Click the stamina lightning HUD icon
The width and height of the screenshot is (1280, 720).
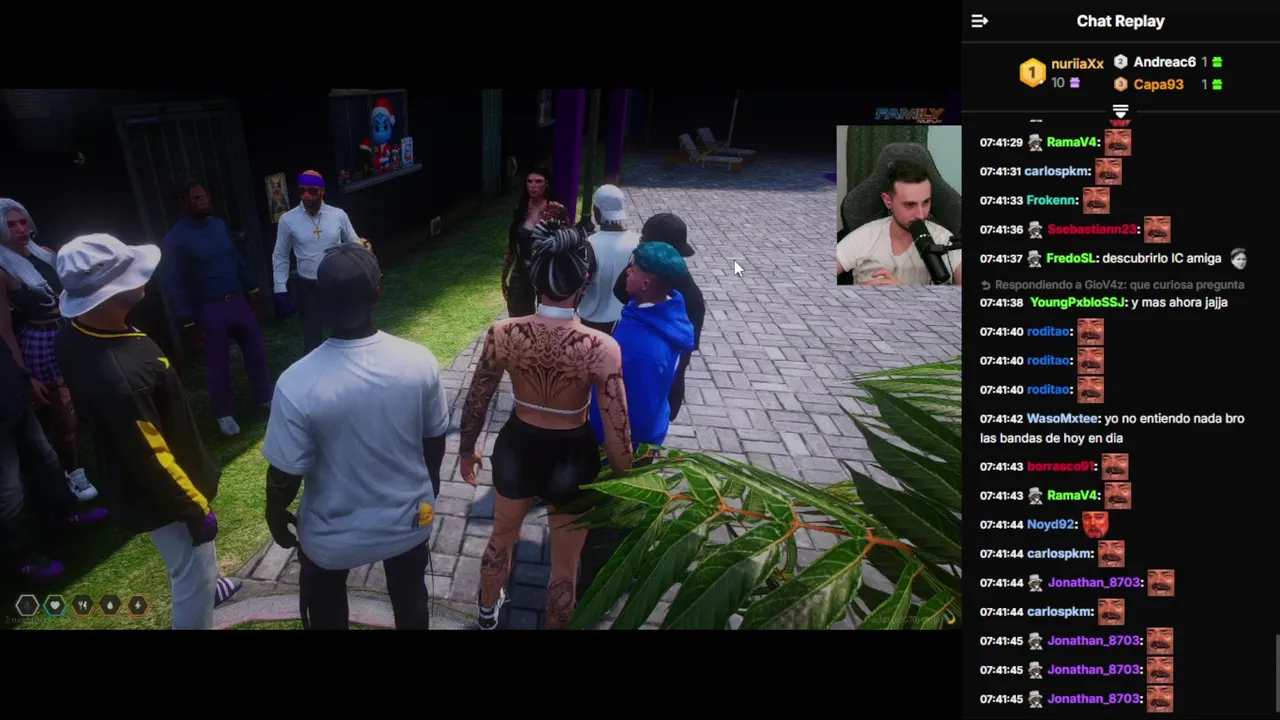137,605
